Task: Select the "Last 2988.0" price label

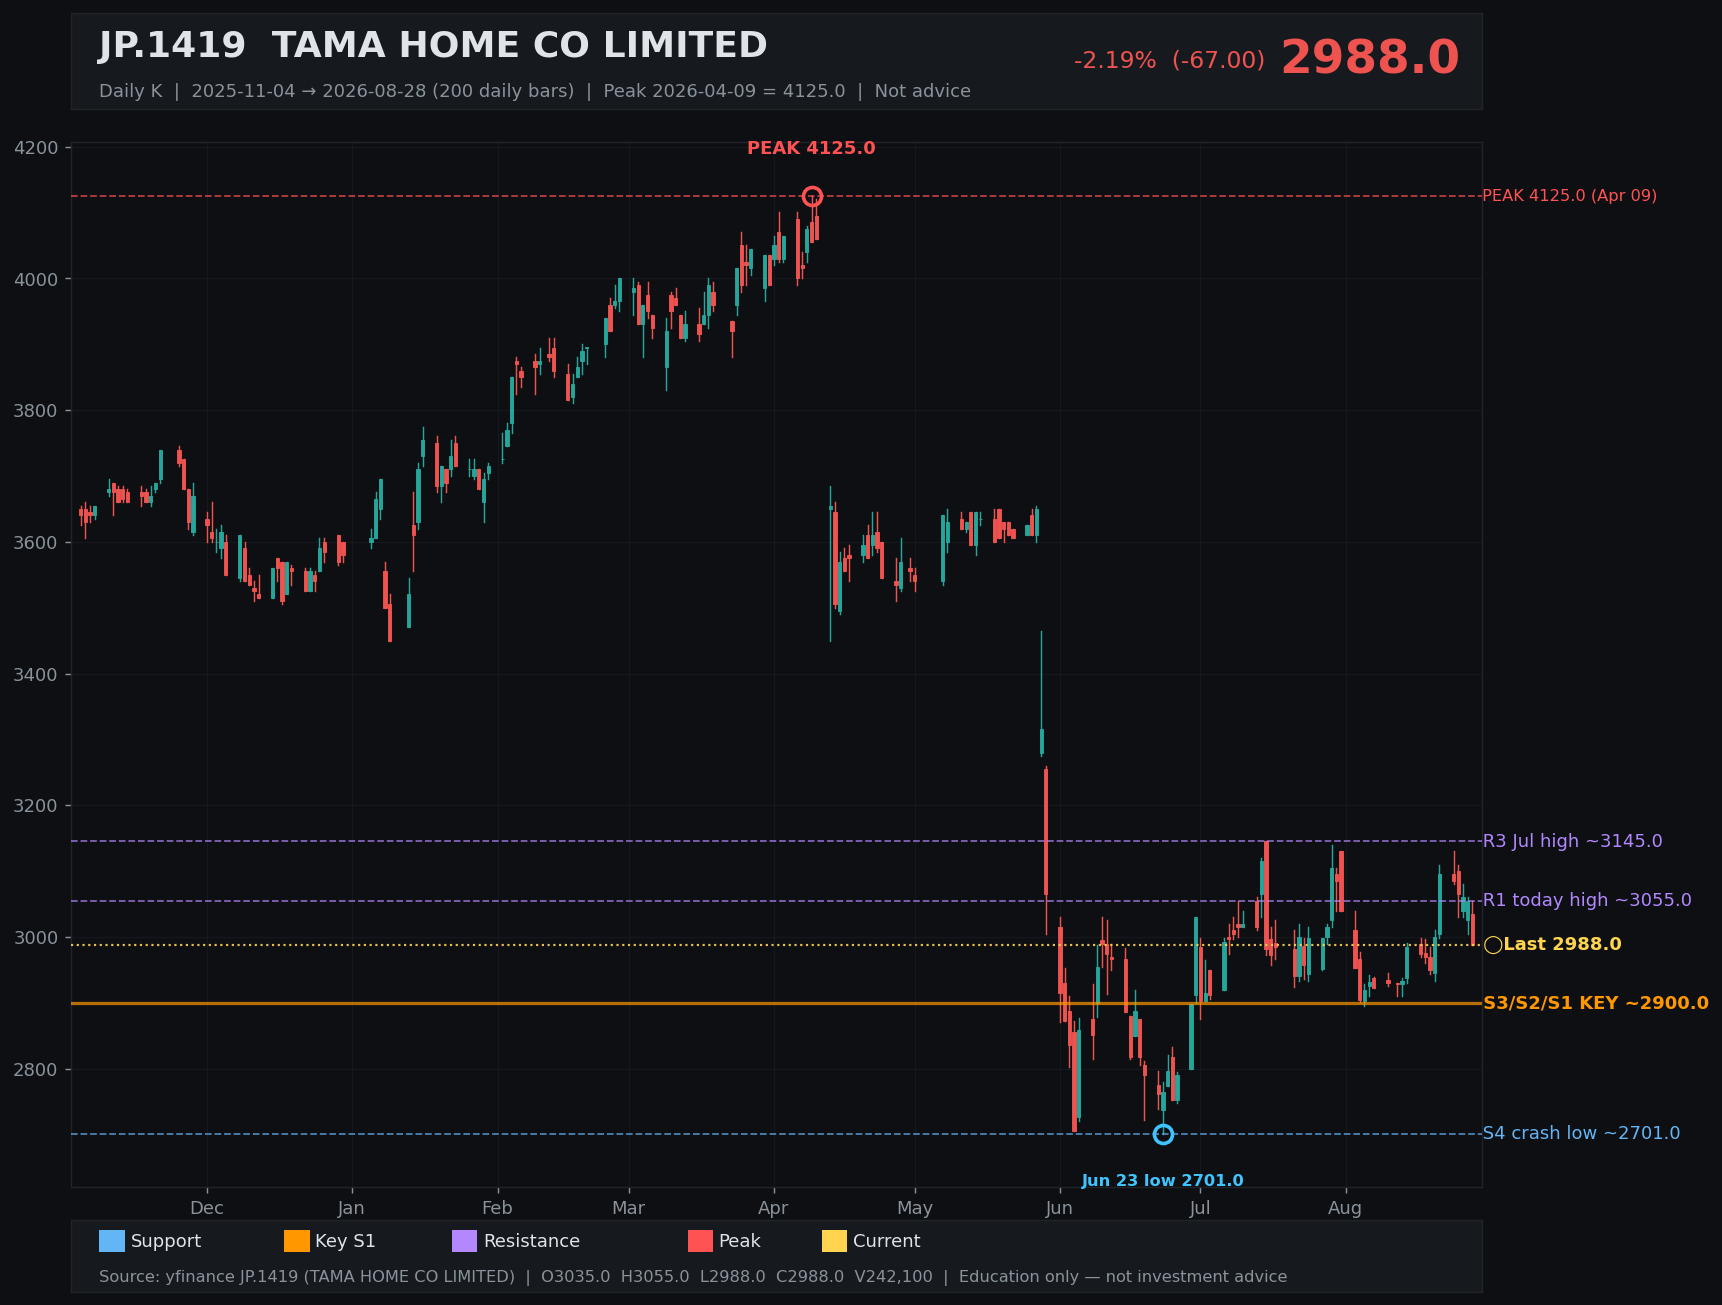Action: (x=1562, y=944)
